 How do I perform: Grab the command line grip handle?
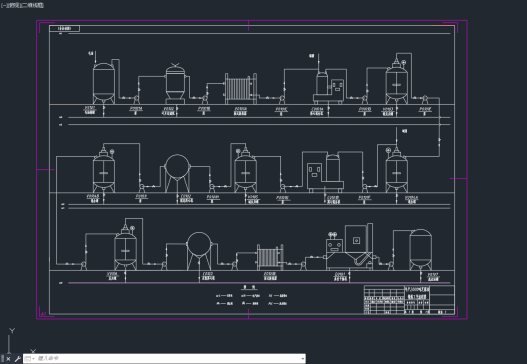tap(2, 359)
